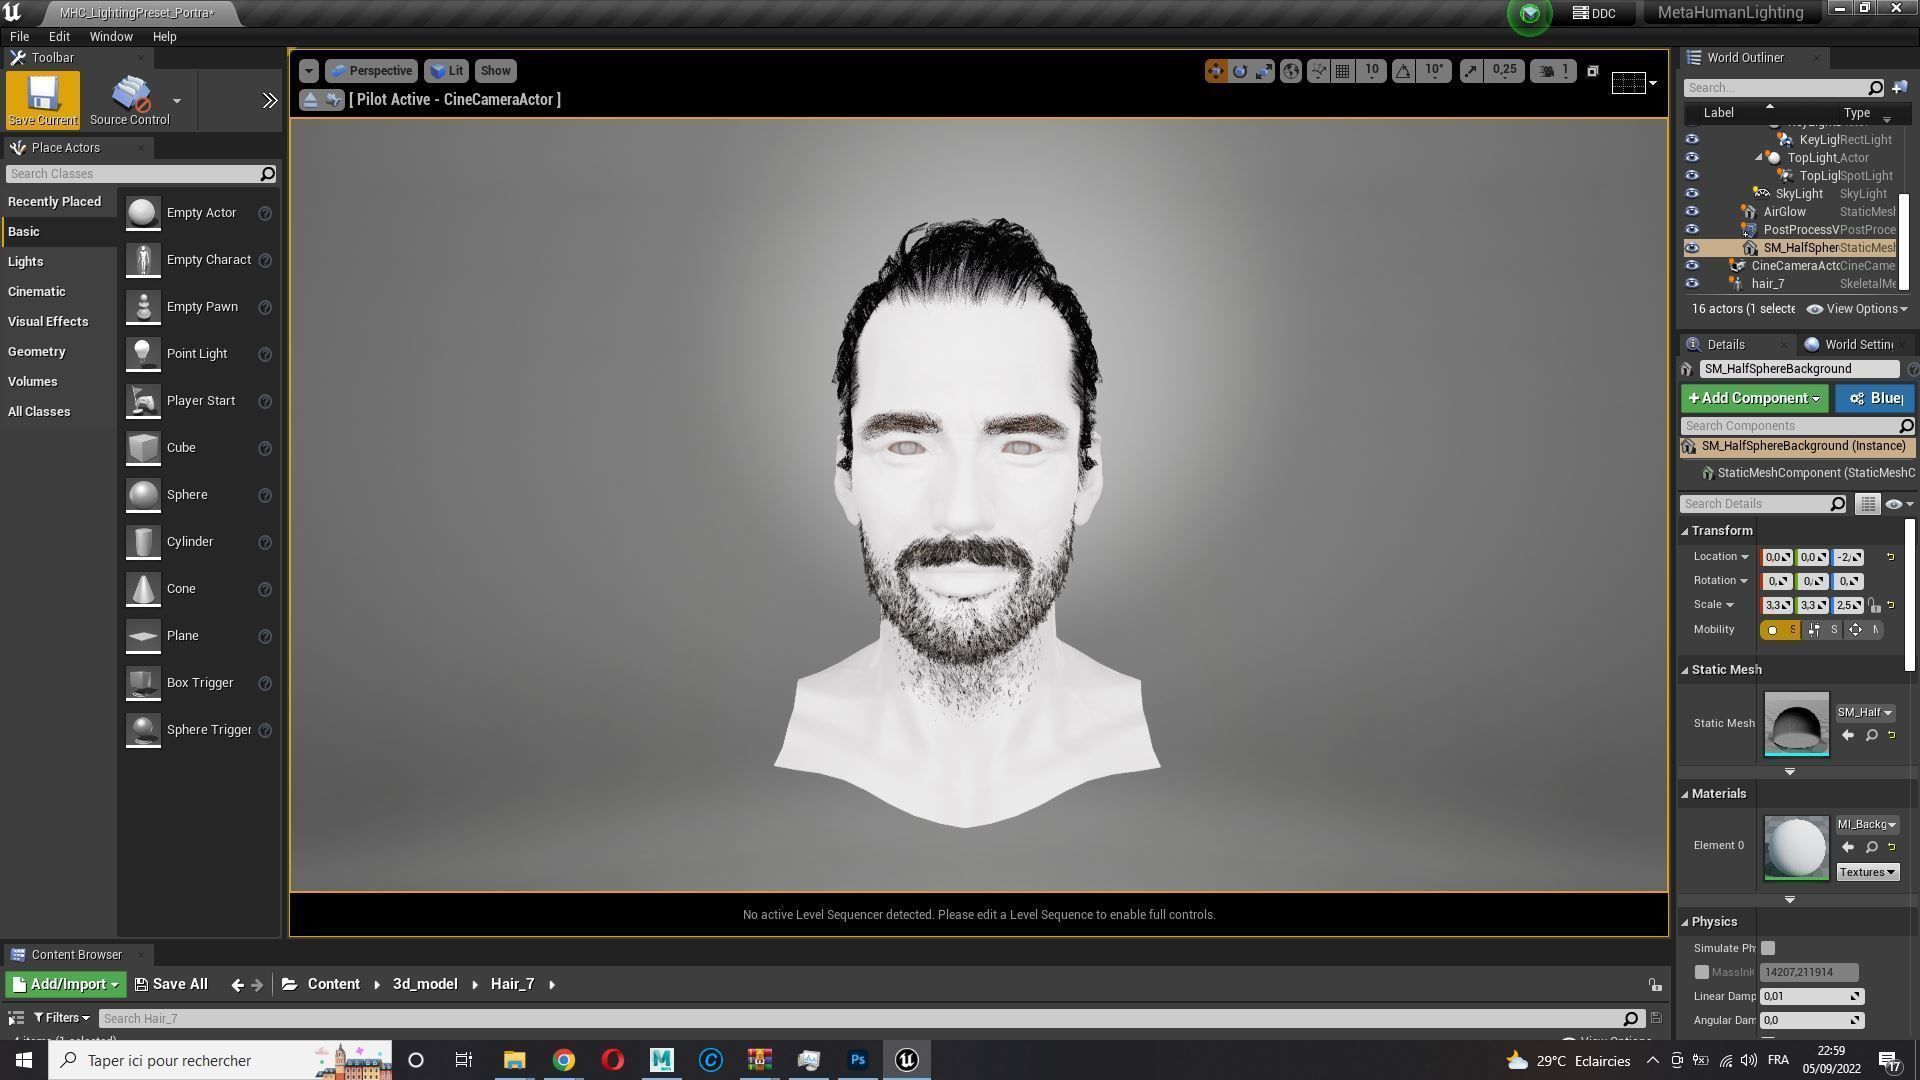Toggle world/local coordinate system globe icon

[x=1291, y=71]
